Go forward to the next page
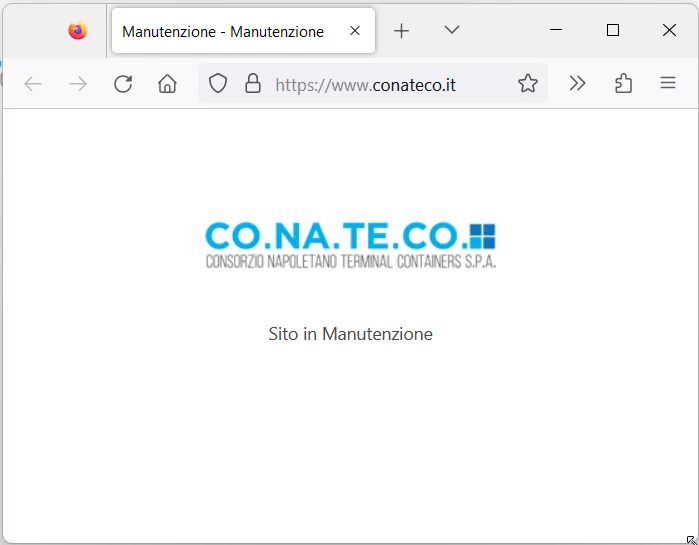 (x=78, y=84)
